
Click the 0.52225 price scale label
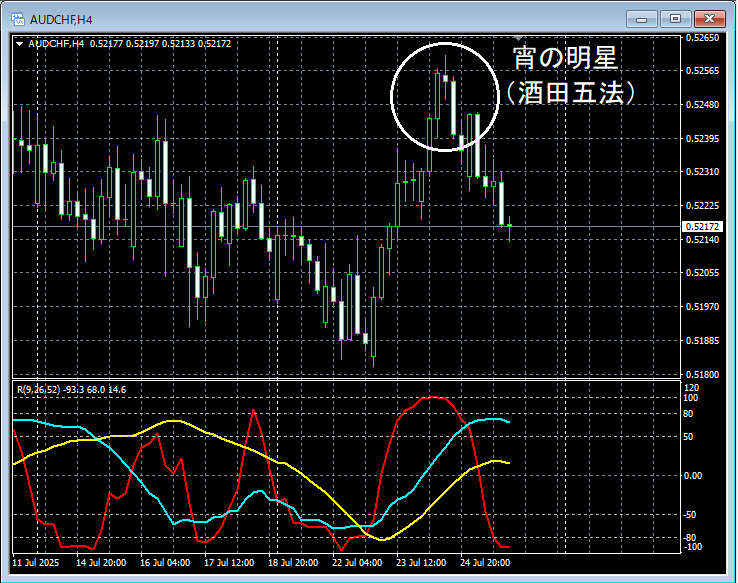click(x=703, y=206)
